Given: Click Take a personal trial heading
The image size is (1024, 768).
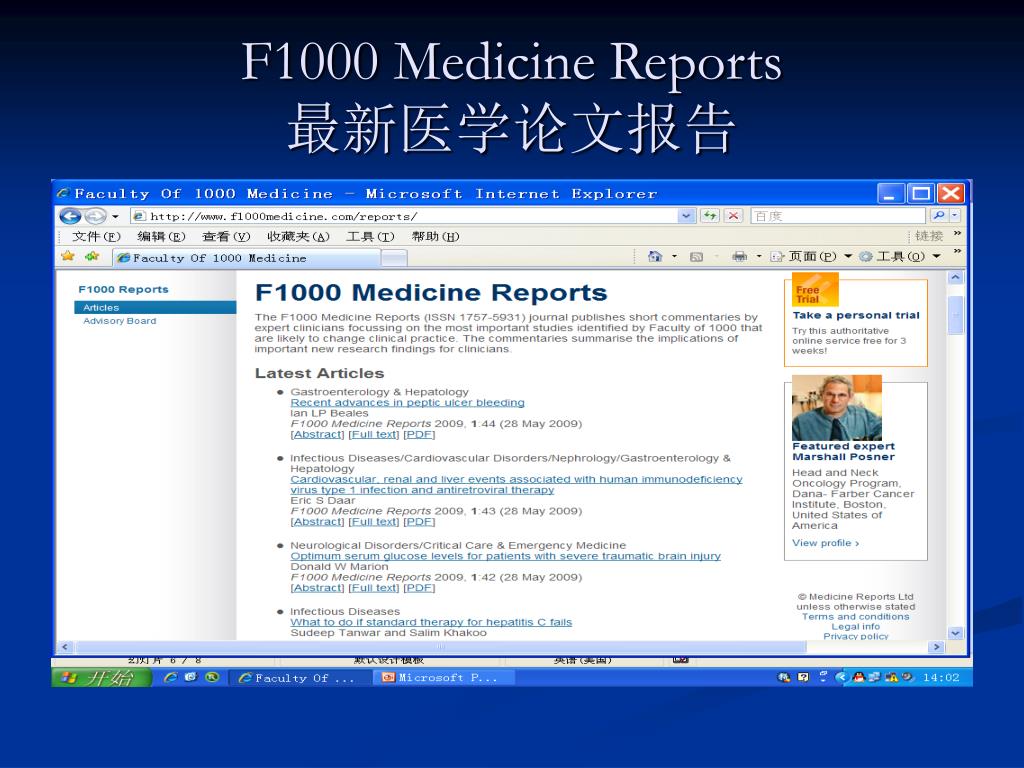Looking at the screenshot, I should point(856,315).
